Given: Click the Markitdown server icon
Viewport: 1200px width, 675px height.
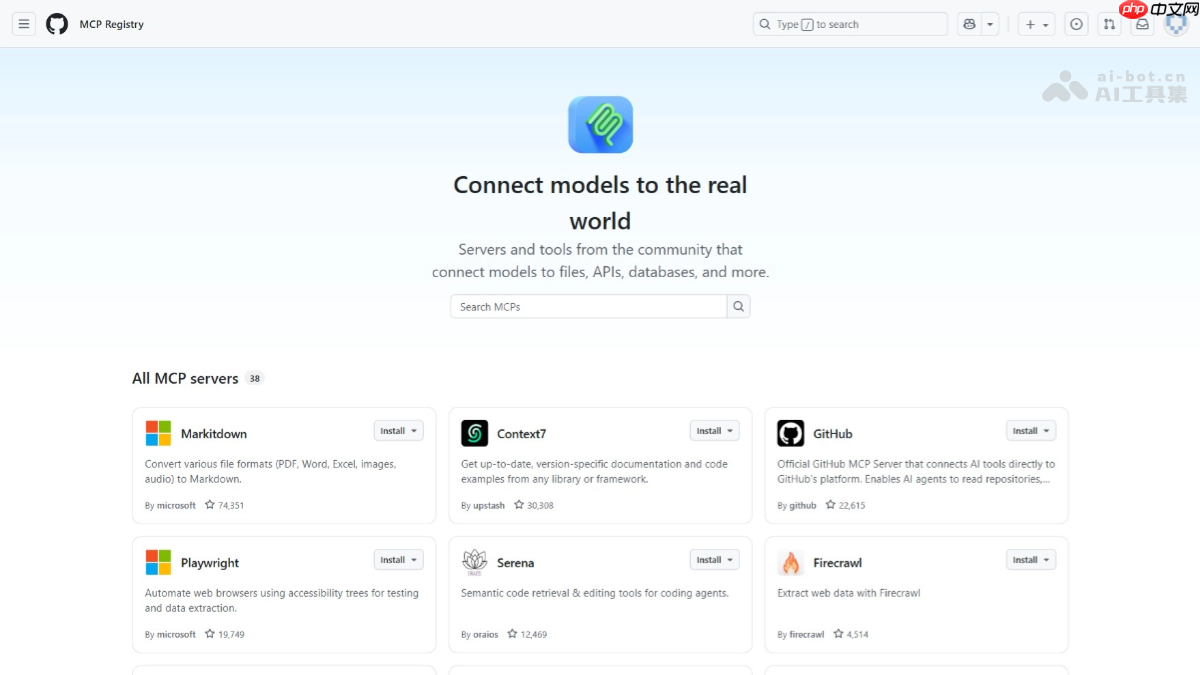Looking at the screenshot, I should (157, 433).
